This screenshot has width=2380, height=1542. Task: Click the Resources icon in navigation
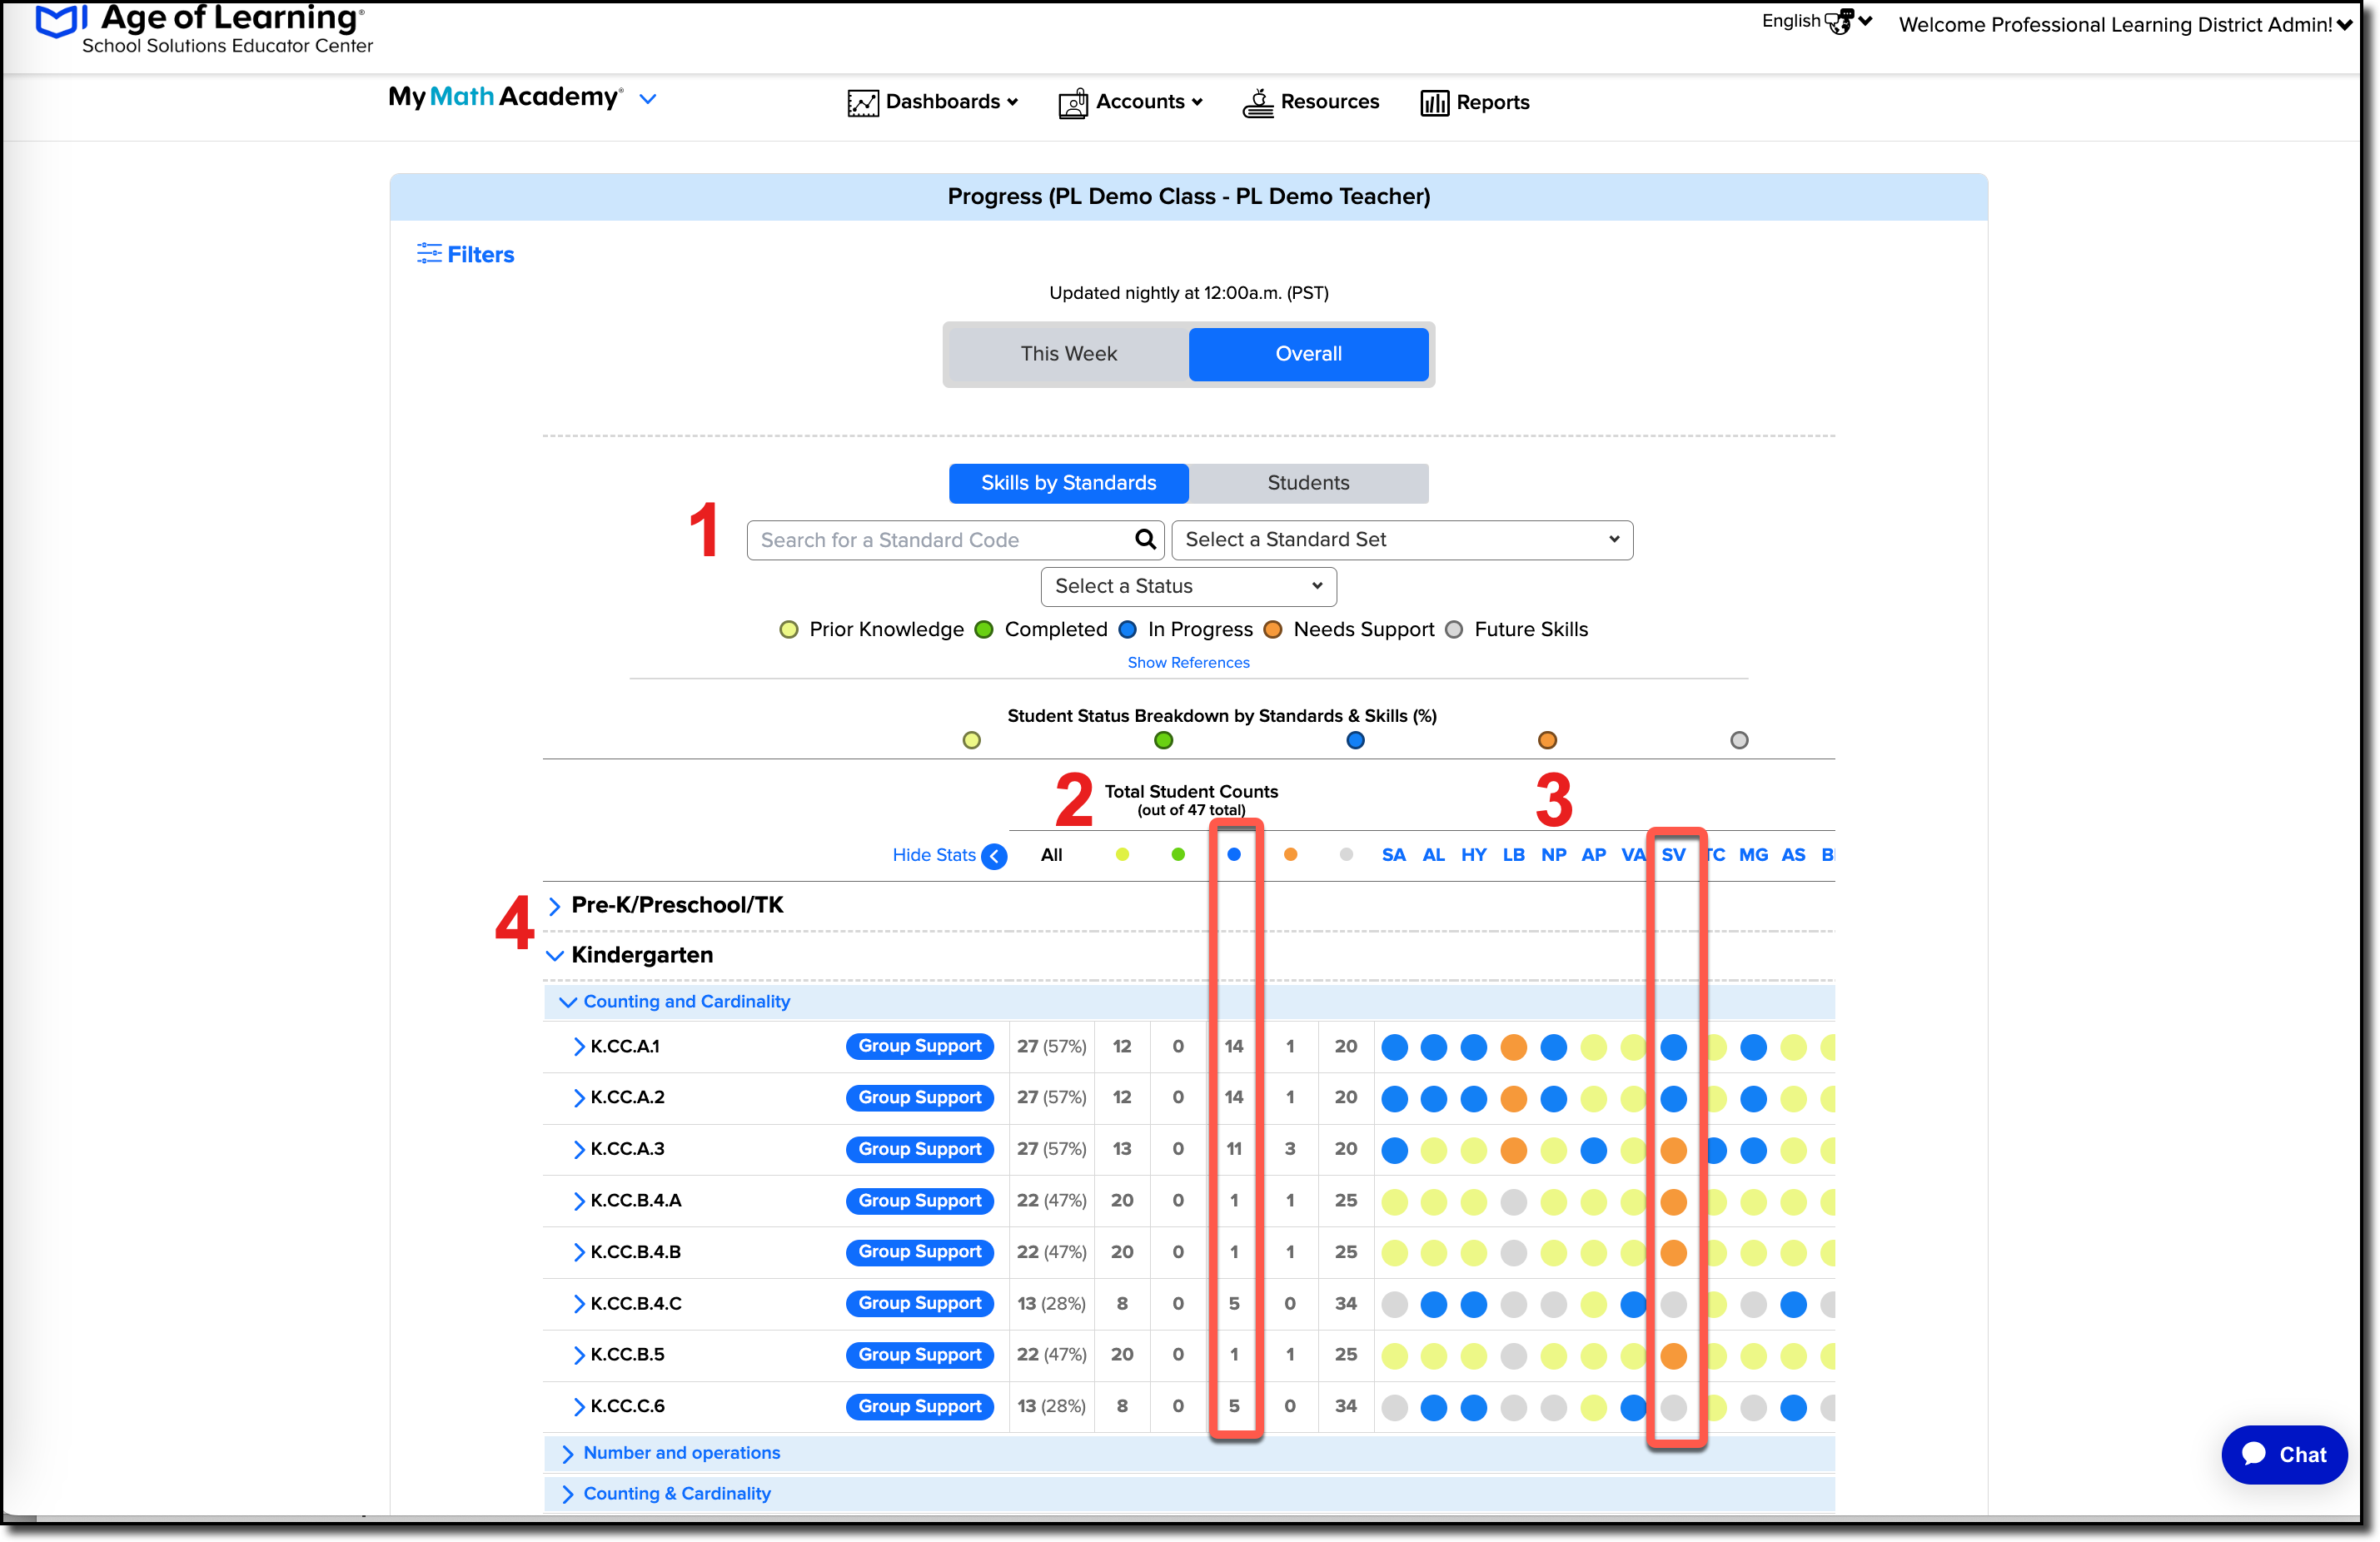(x=1258, y=102)
